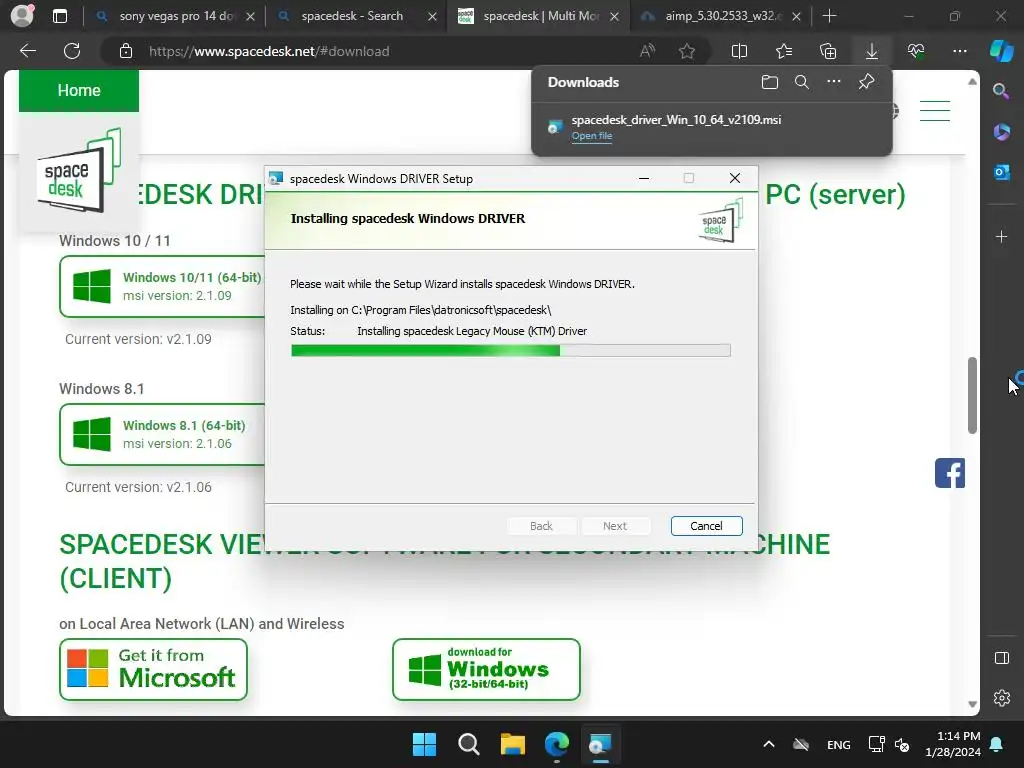The height and width of the screenshot is (768, 1024).
Task: Open sidebar settings gear
Action: pos(1001,698)
